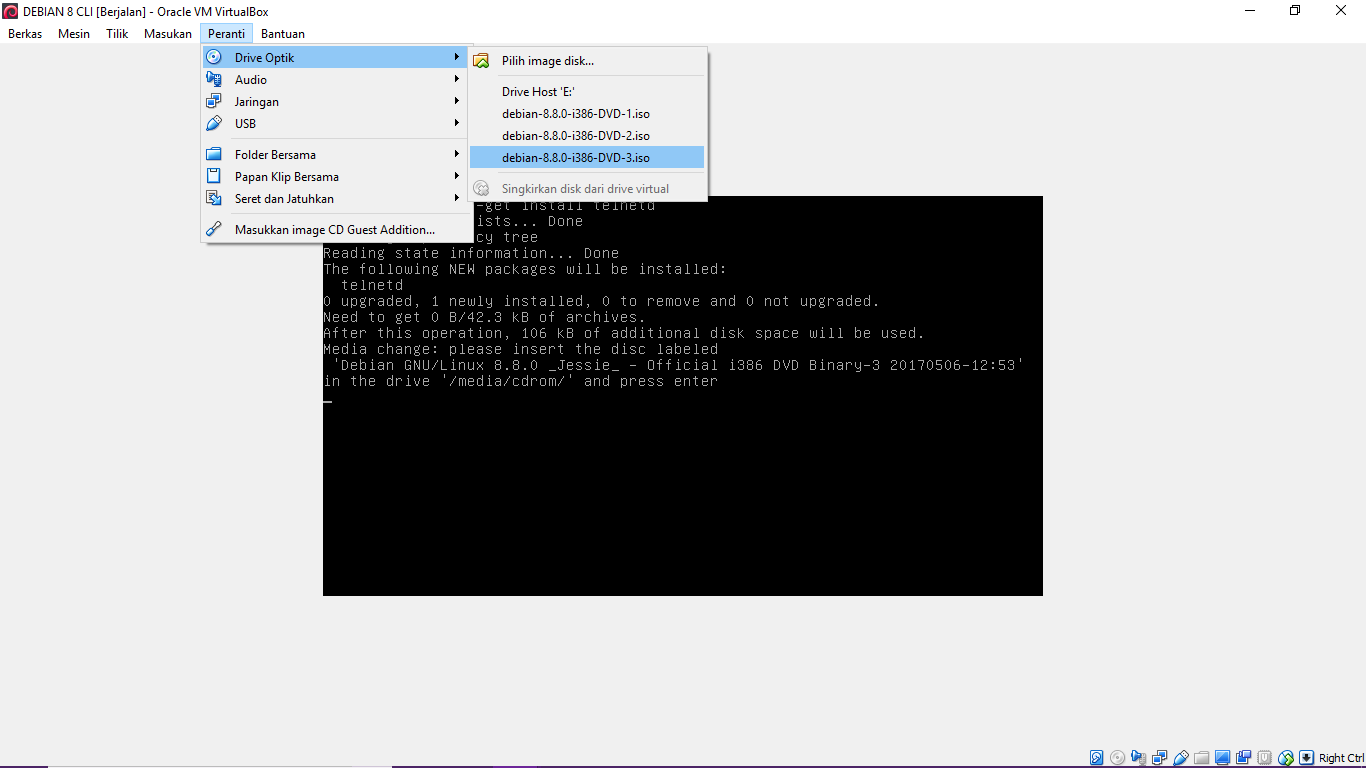The width and height of the screenshot is (1366, 768).
Task: Click the display status bar indicator
Action: 1222,757
